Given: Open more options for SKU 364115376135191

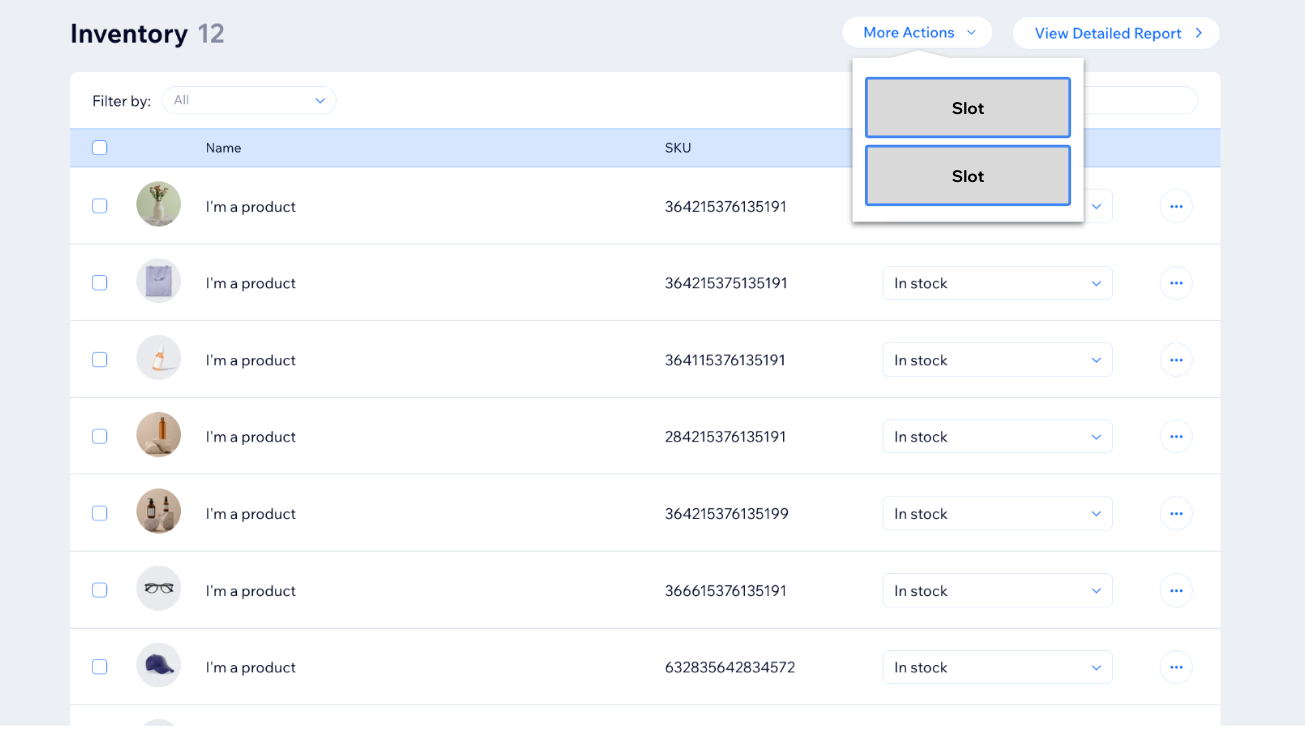Looking at the screenshot, I should 1176,360.
